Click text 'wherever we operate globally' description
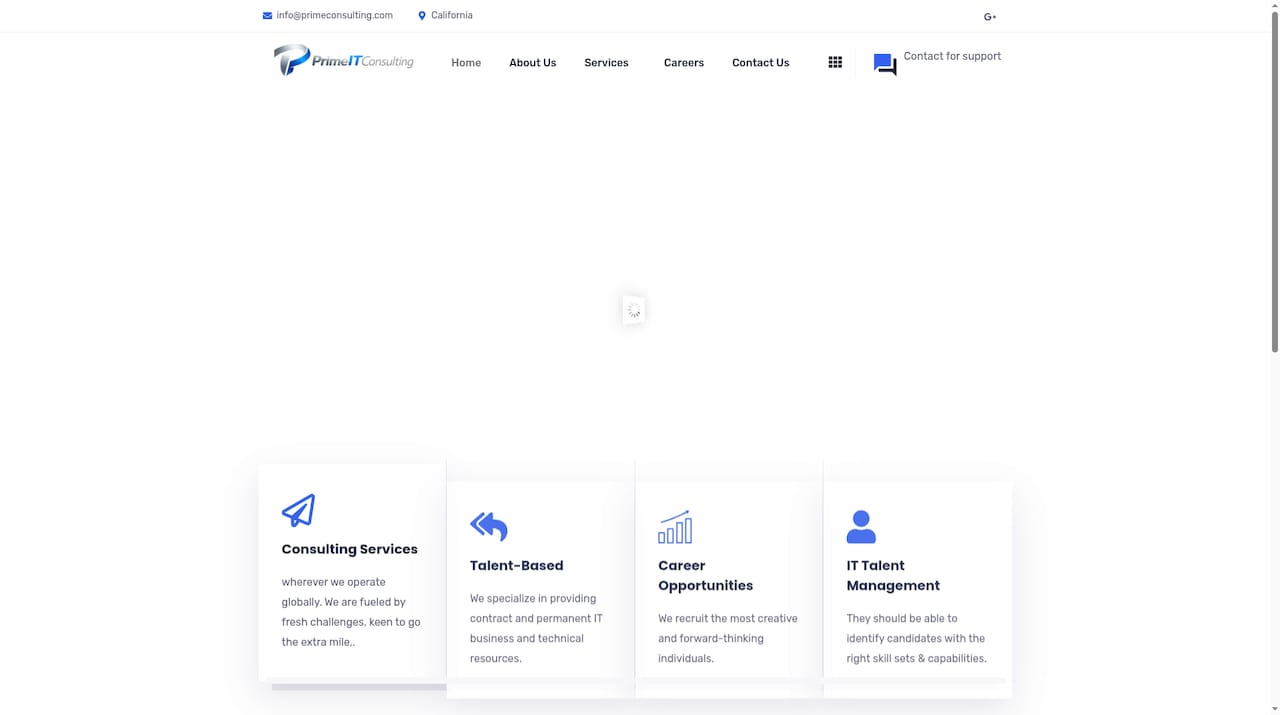This screenshot has height=715, width=1280. tap(351, 612)
